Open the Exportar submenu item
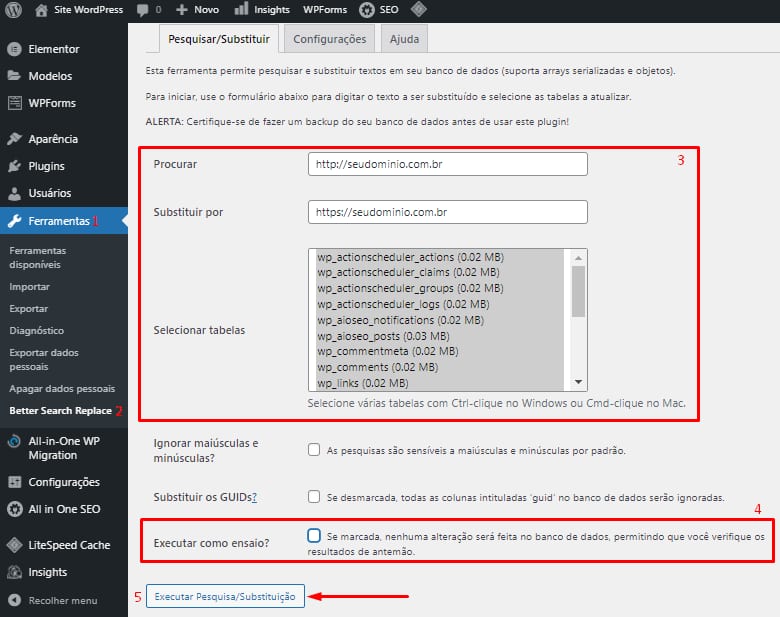The height and width of the screenshot is (617, 780). click(28, 308)
